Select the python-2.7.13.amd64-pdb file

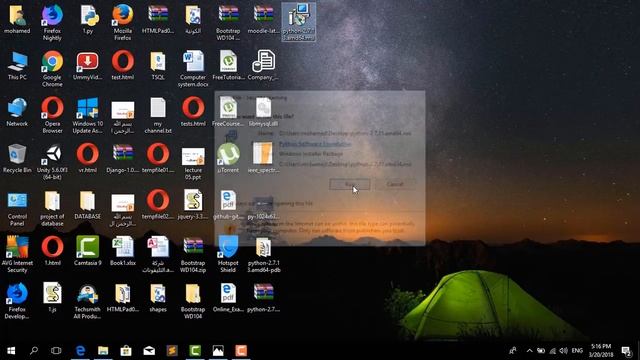tap(263, 254)
